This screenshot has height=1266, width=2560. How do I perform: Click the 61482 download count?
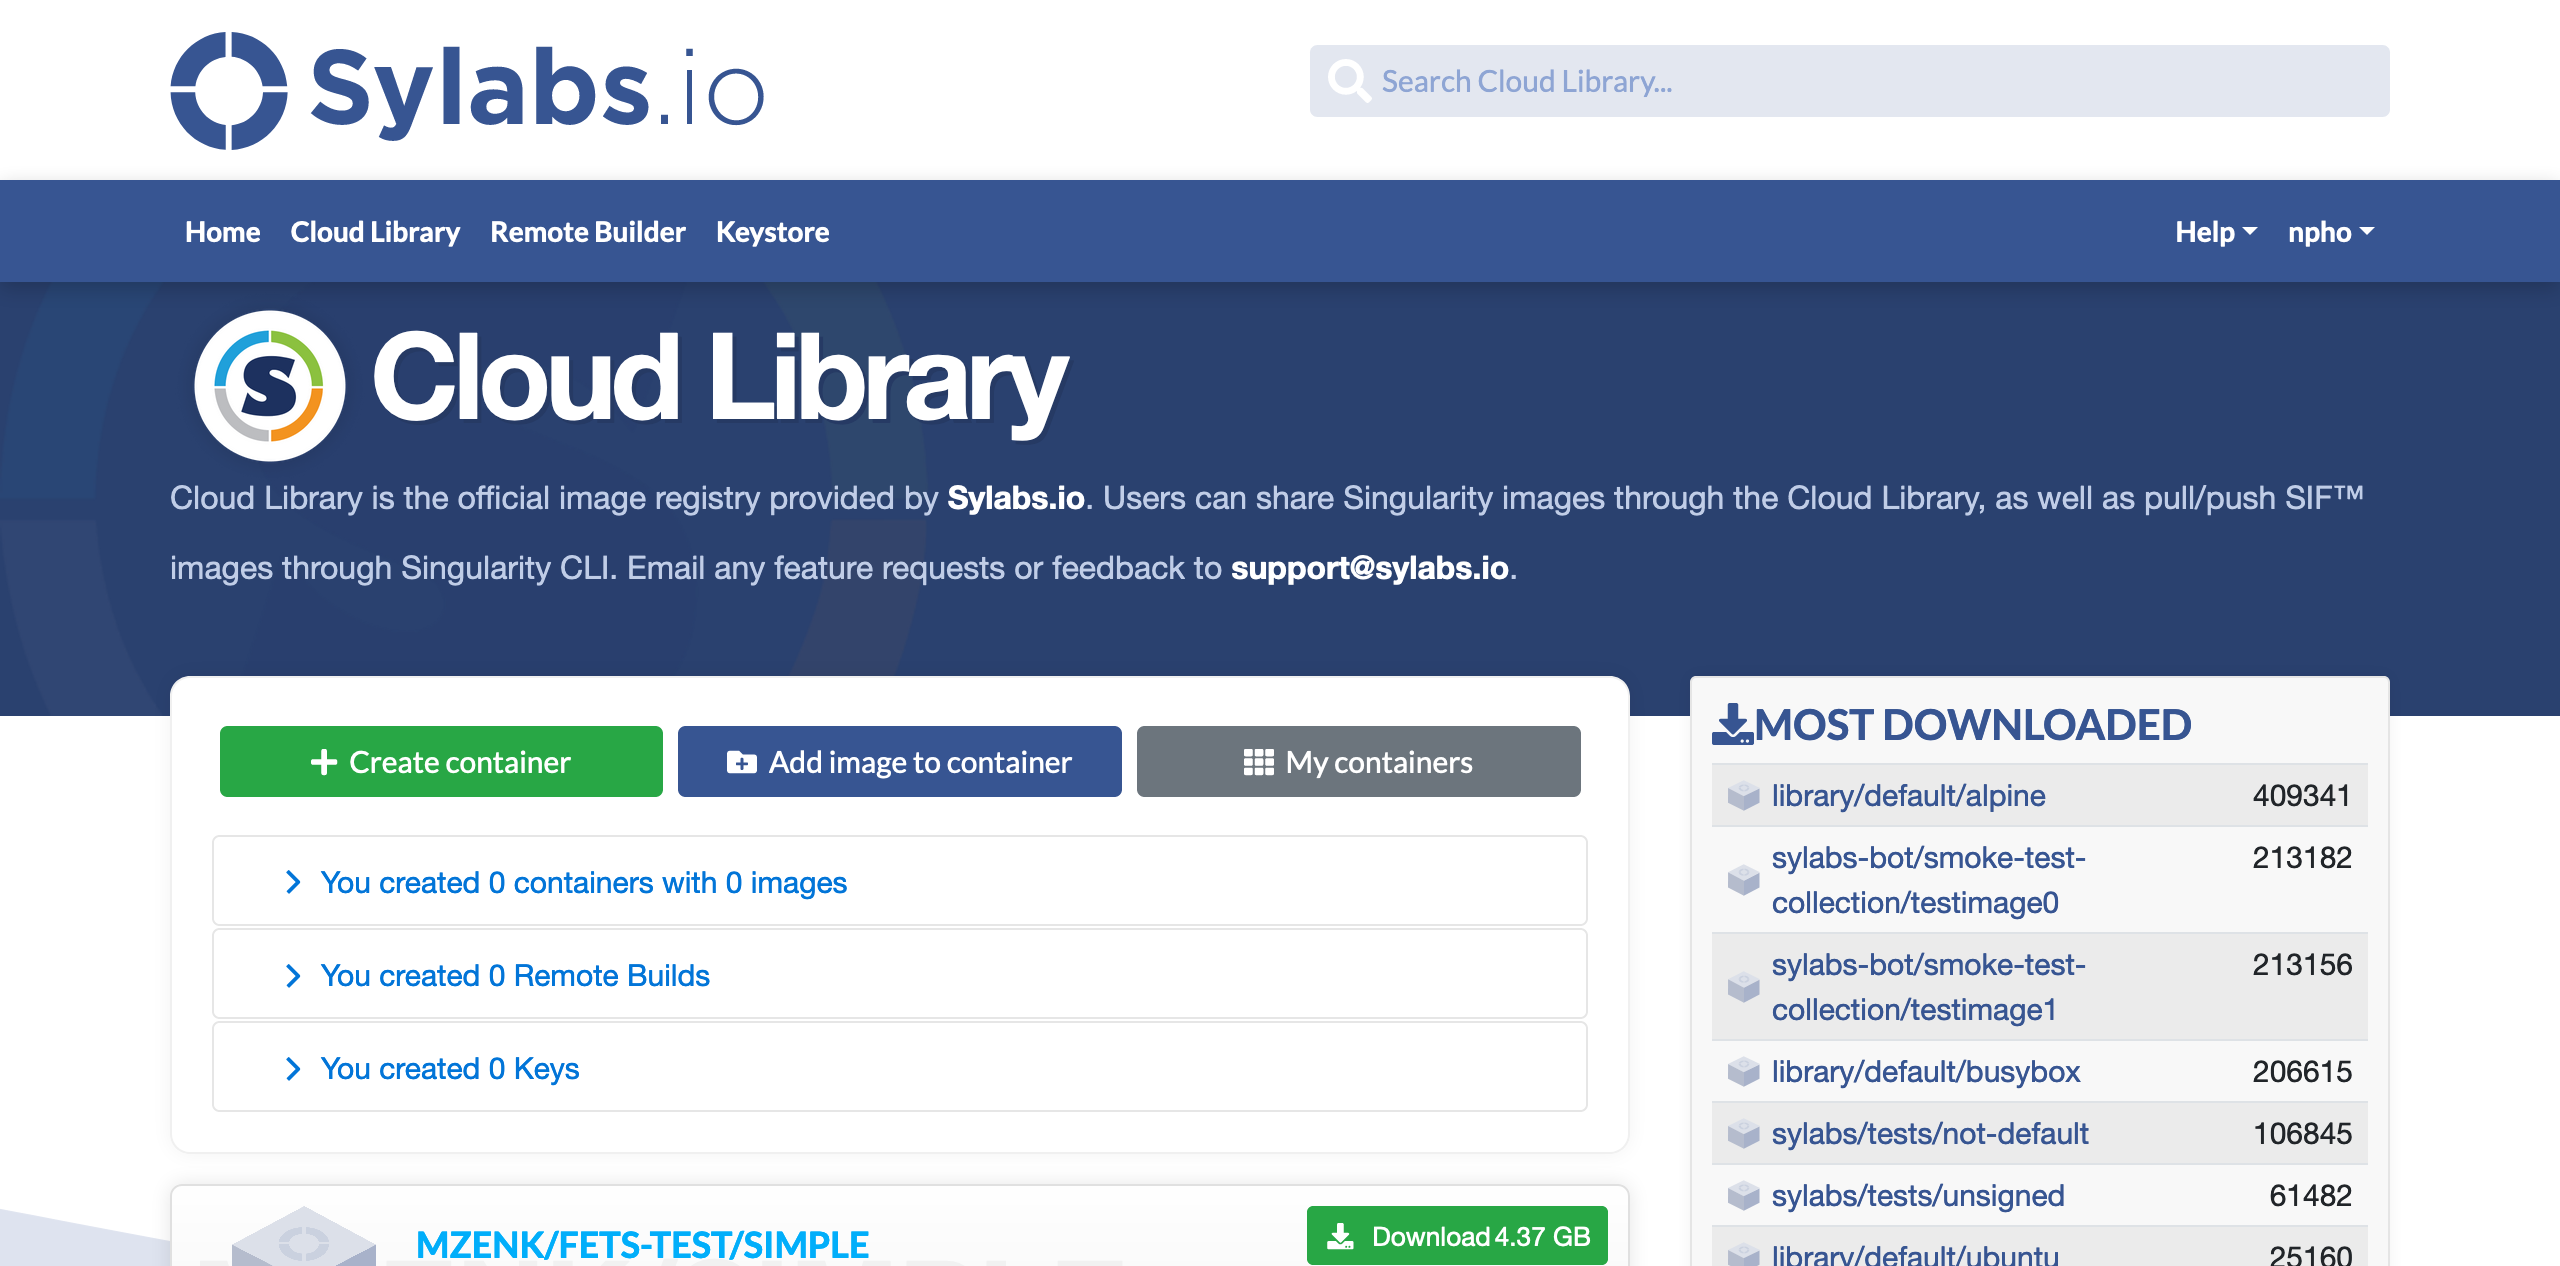pyautogui.click(x=2310, y=1196)
